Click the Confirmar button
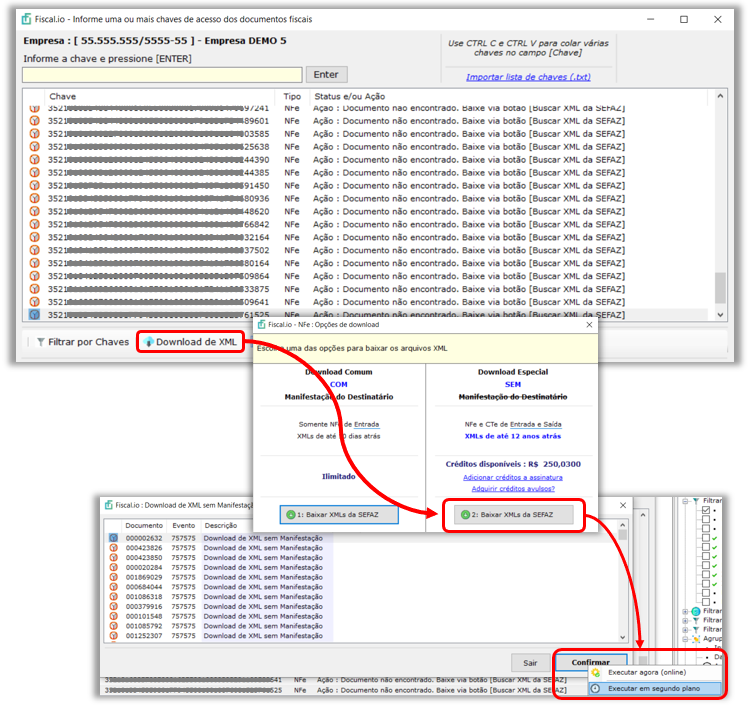The width and height of the screenshot is (748, 706). [591, 661]
